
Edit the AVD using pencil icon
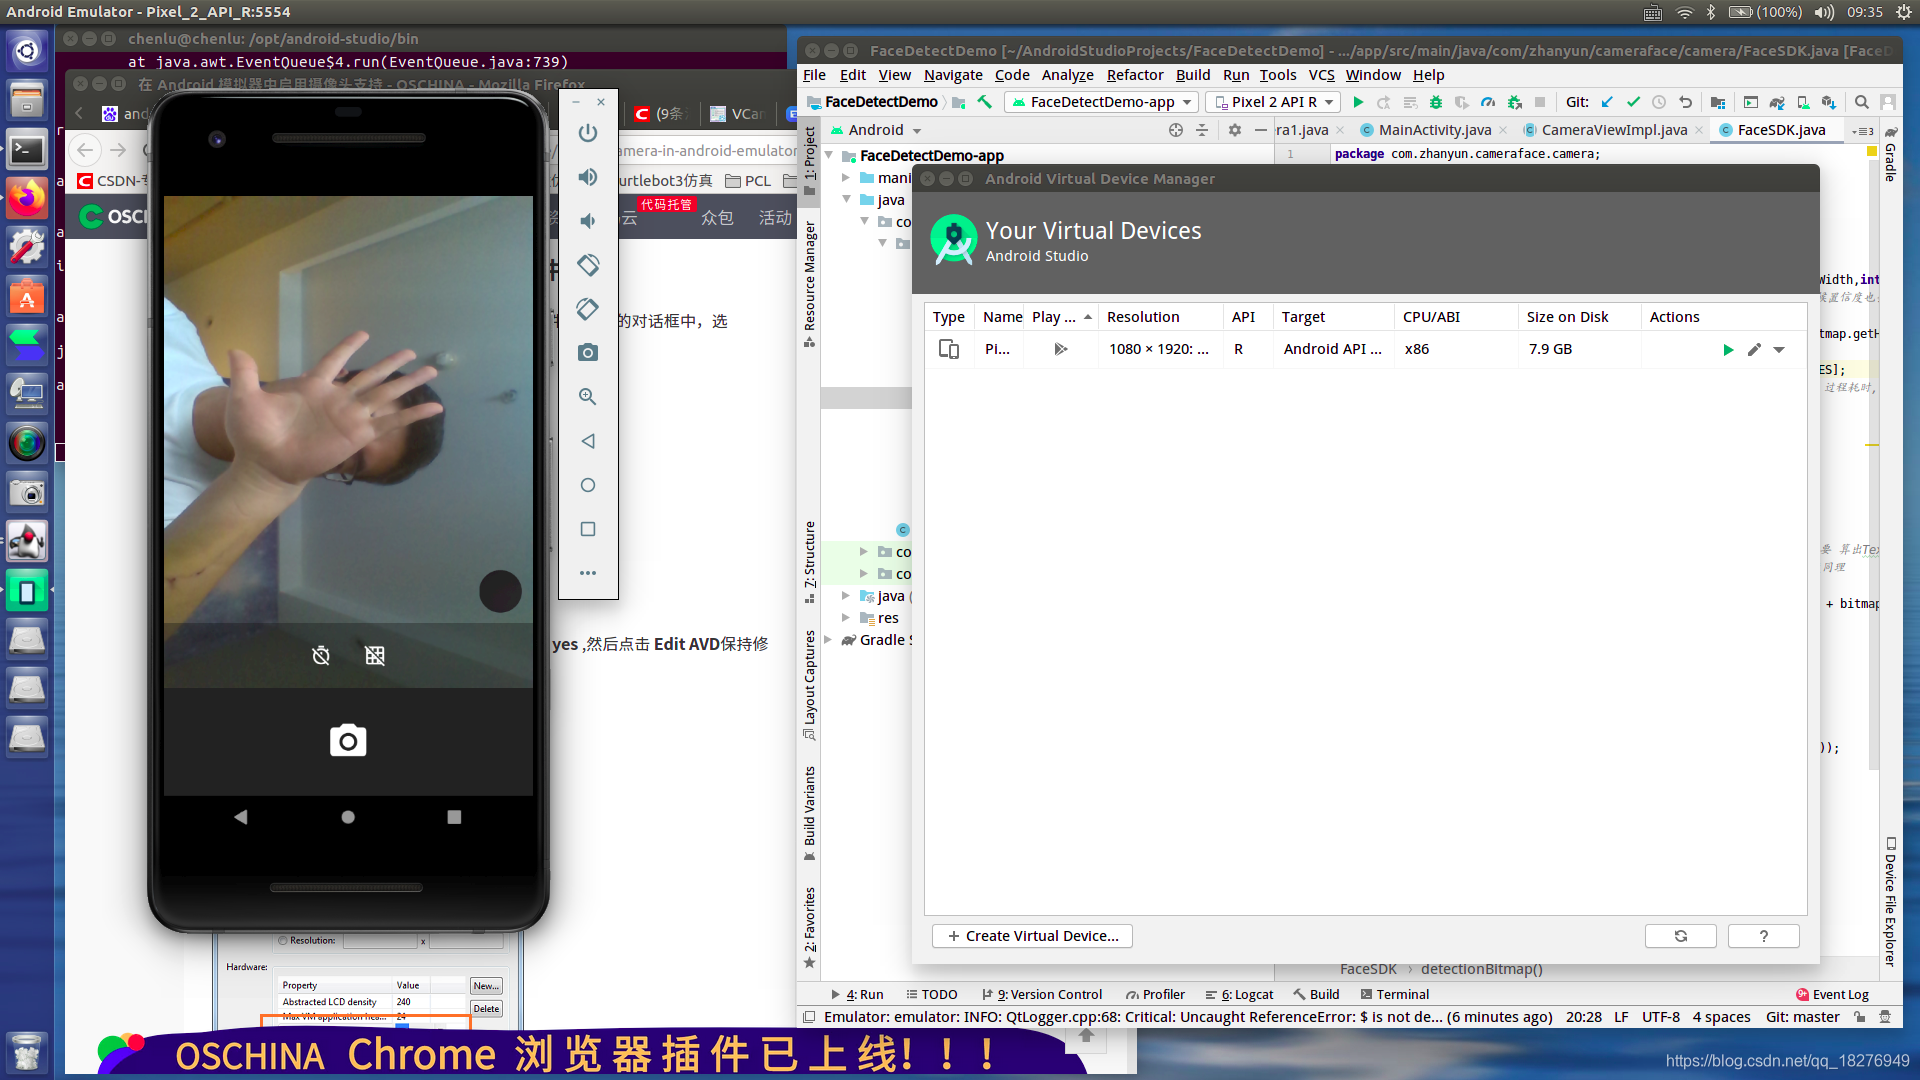tap(1754, 350)
